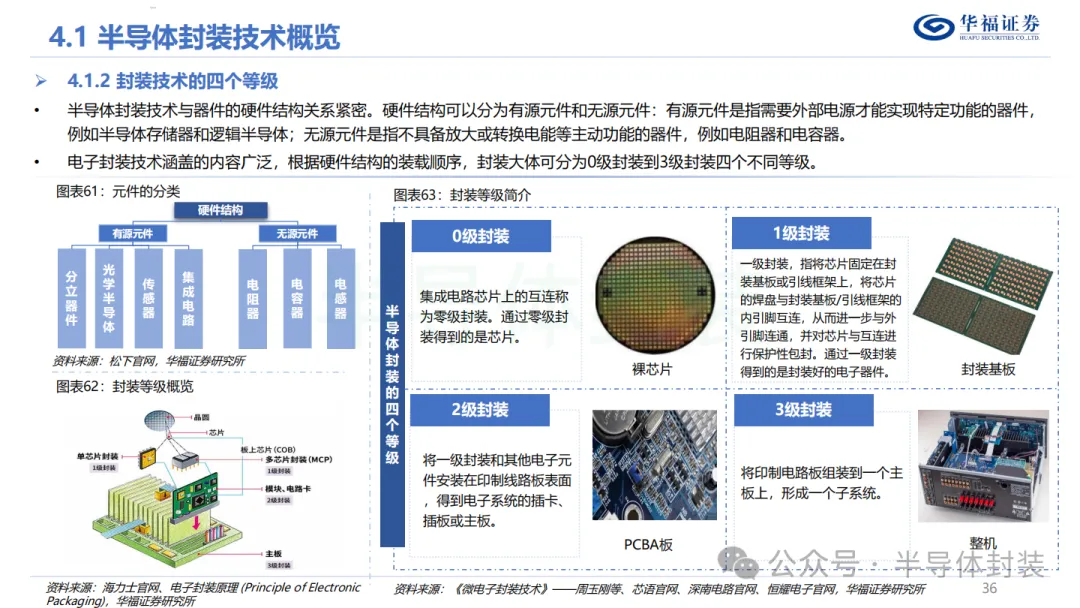Select the 3级封装 header box
The width and height of the screenshot is (1080, 608).
803,410
